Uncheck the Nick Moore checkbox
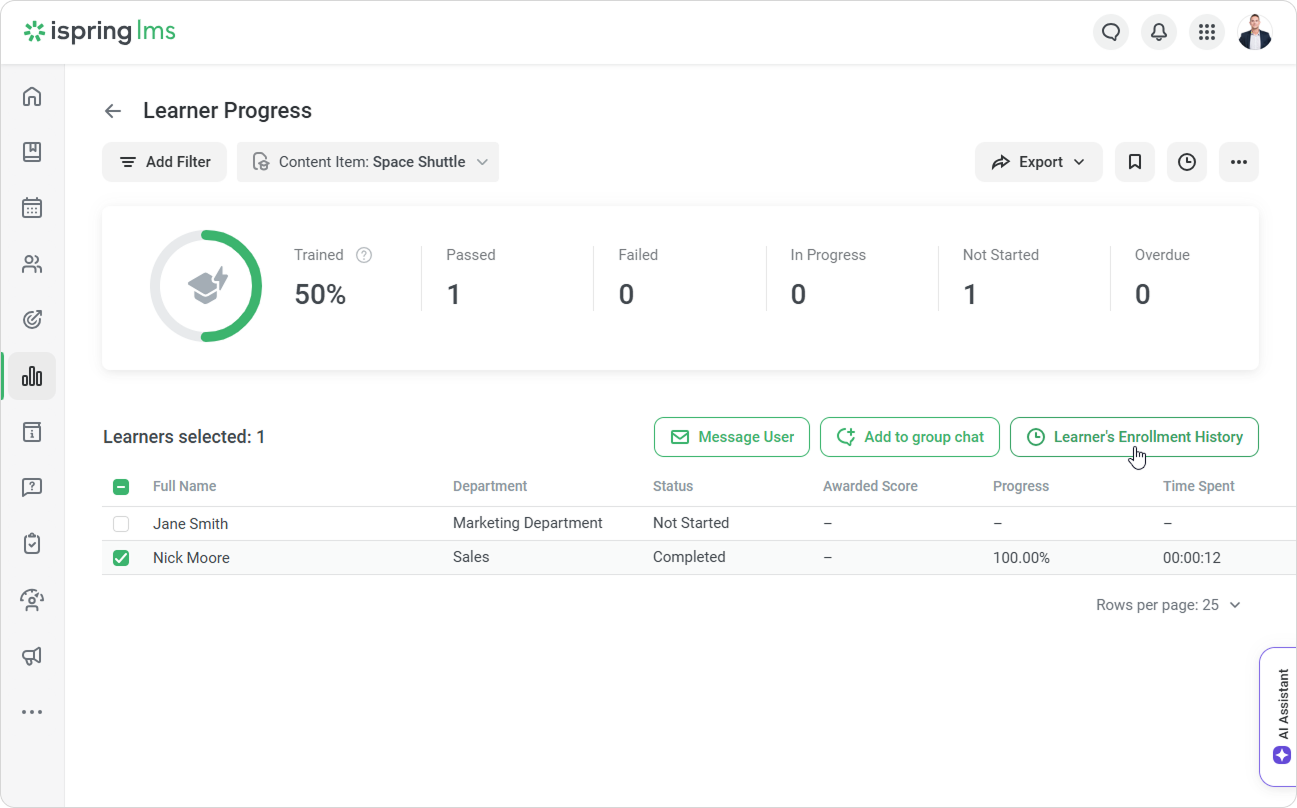The height and width of the screenshot is (808, 1297). coord(121,558)
